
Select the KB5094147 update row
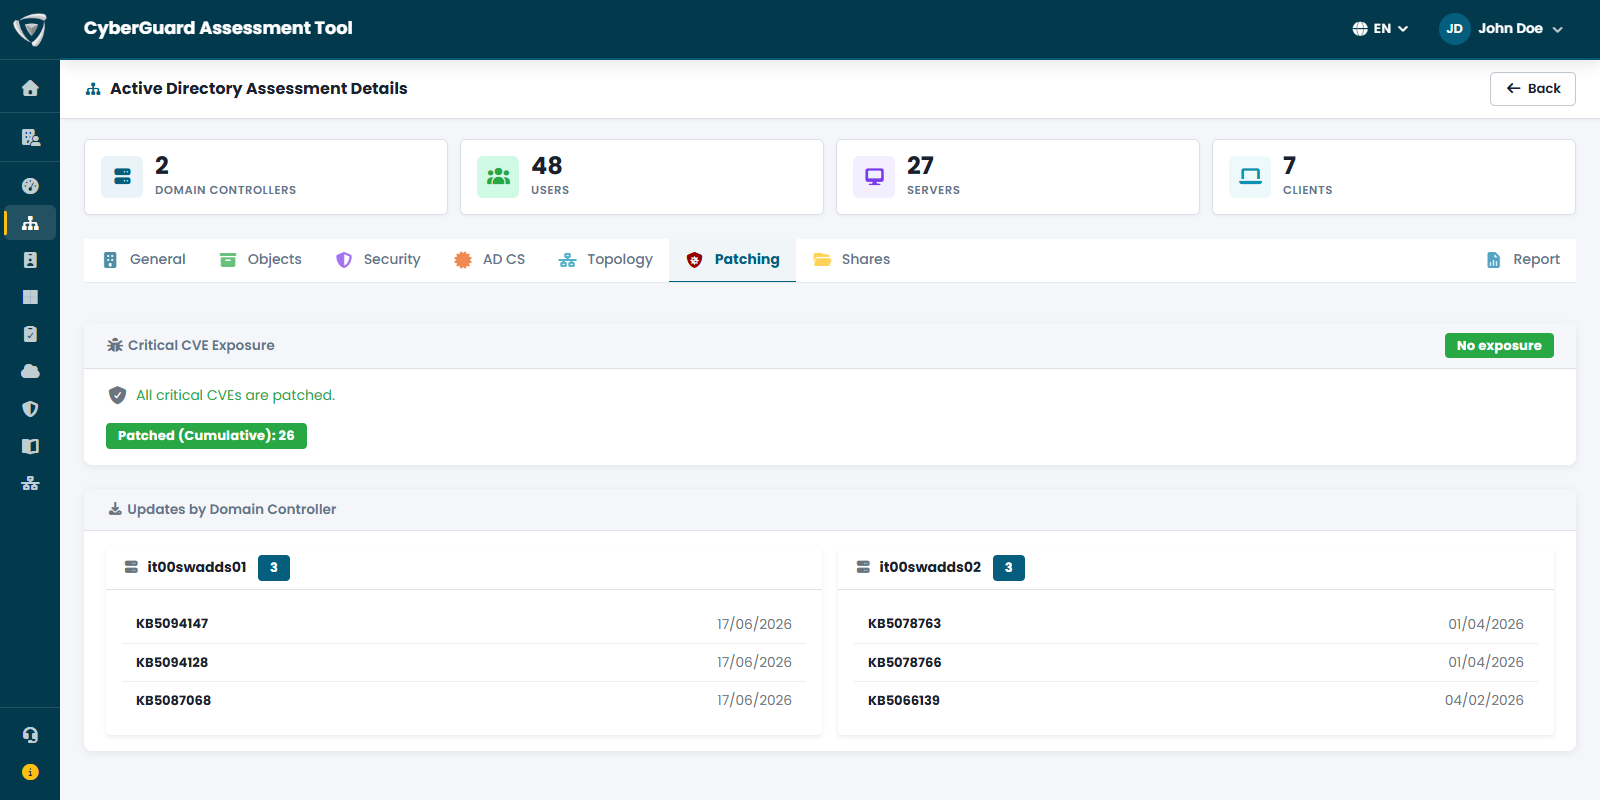tap(464, 624)
